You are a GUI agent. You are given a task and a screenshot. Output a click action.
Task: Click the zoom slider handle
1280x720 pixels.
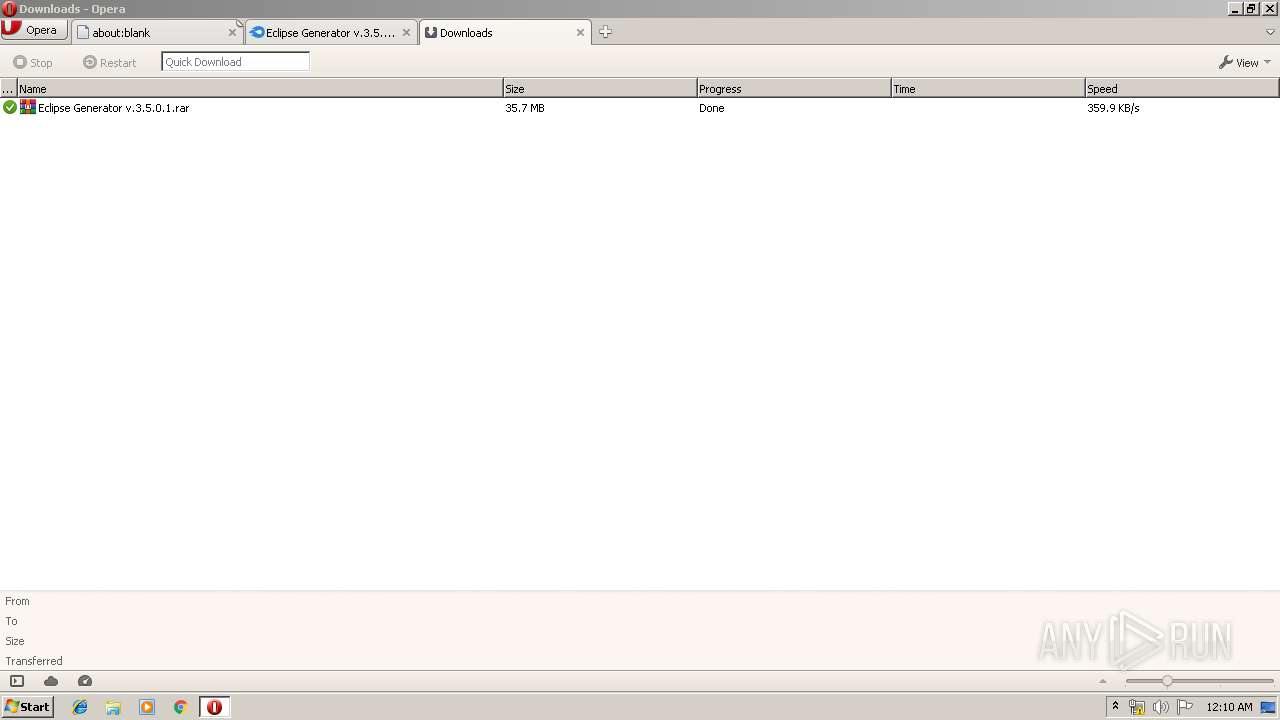[1167, 681]
